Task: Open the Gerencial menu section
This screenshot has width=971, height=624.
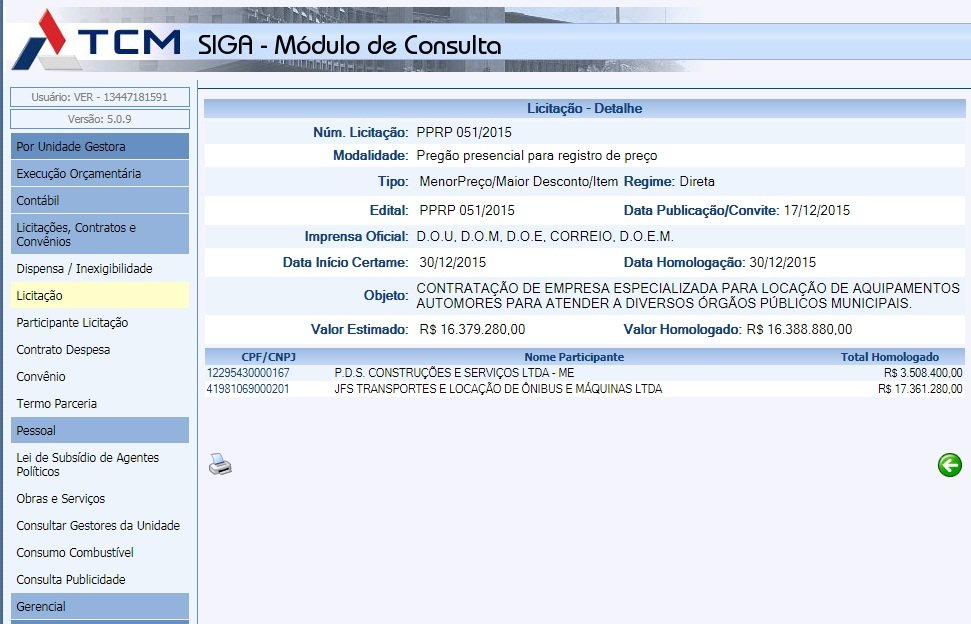Action: pos(99,607)
